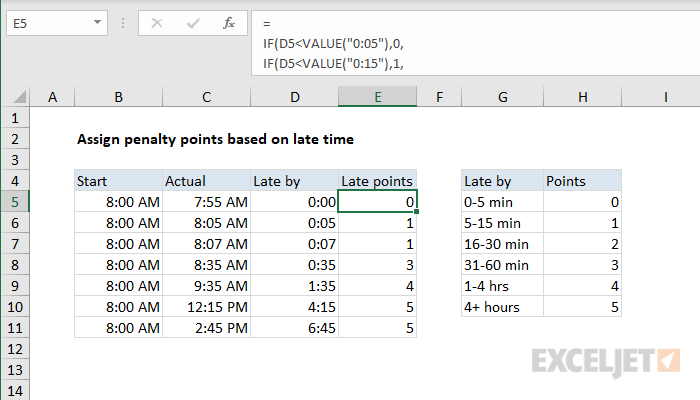Select cell with 8:07 AM
Screen dimensions: 700x400
coord(206,244)
